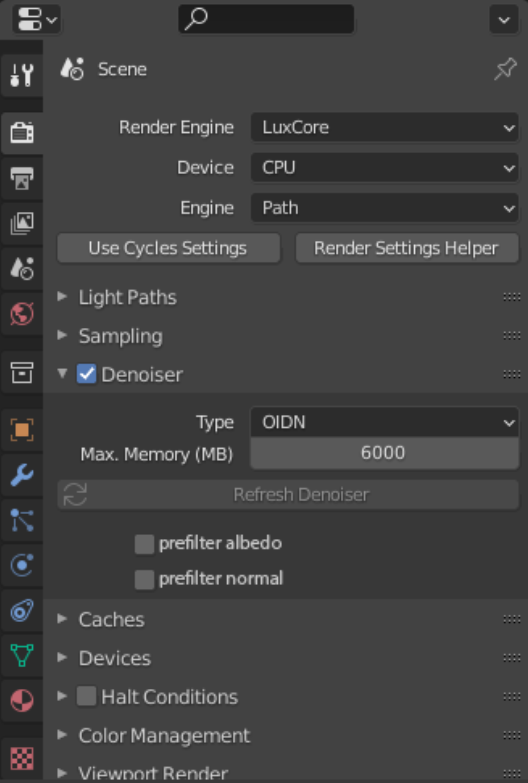This screenshot has height=783, width=528.
Task: Open View Layer properties tab
Action: [x=21, y=223]
